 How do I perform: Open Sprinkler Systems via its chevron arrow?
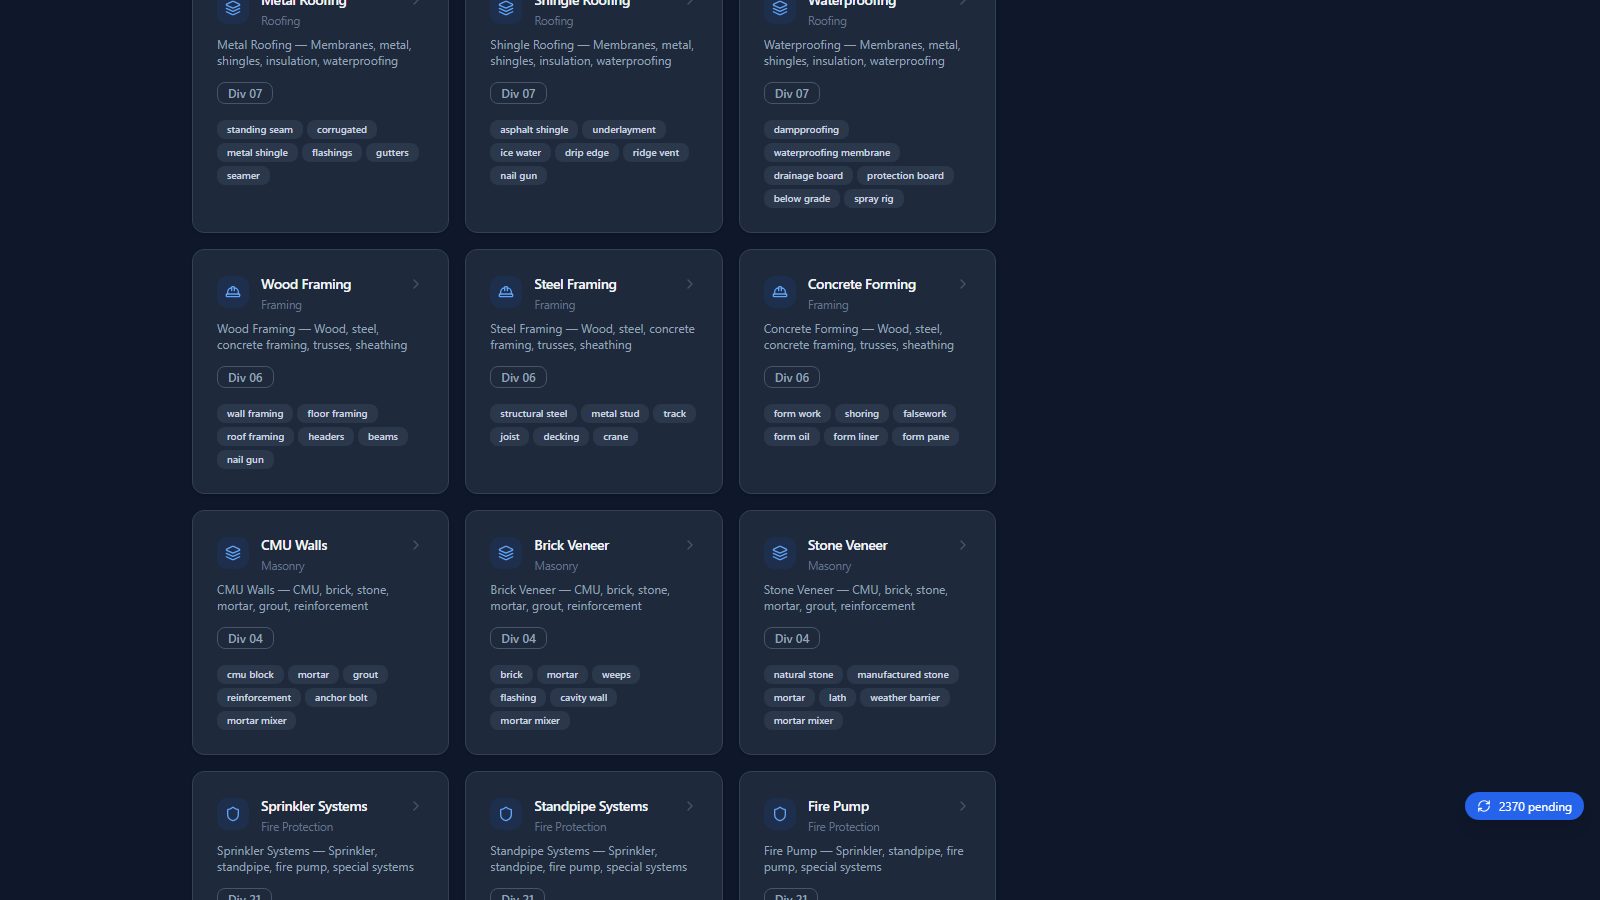(x=416, y=806)
